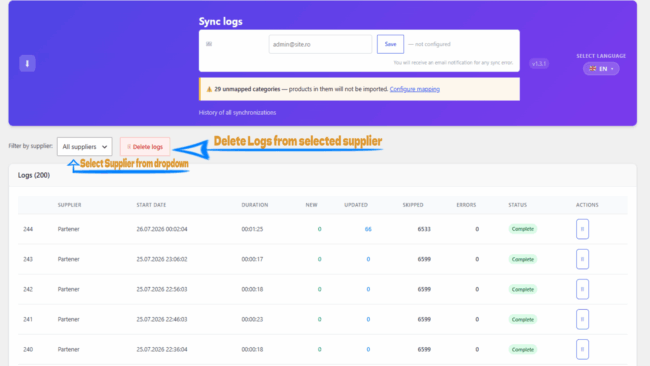Click duration 00:00:23 in log 241
Screen dimensions: 650x366
point(252,319)
